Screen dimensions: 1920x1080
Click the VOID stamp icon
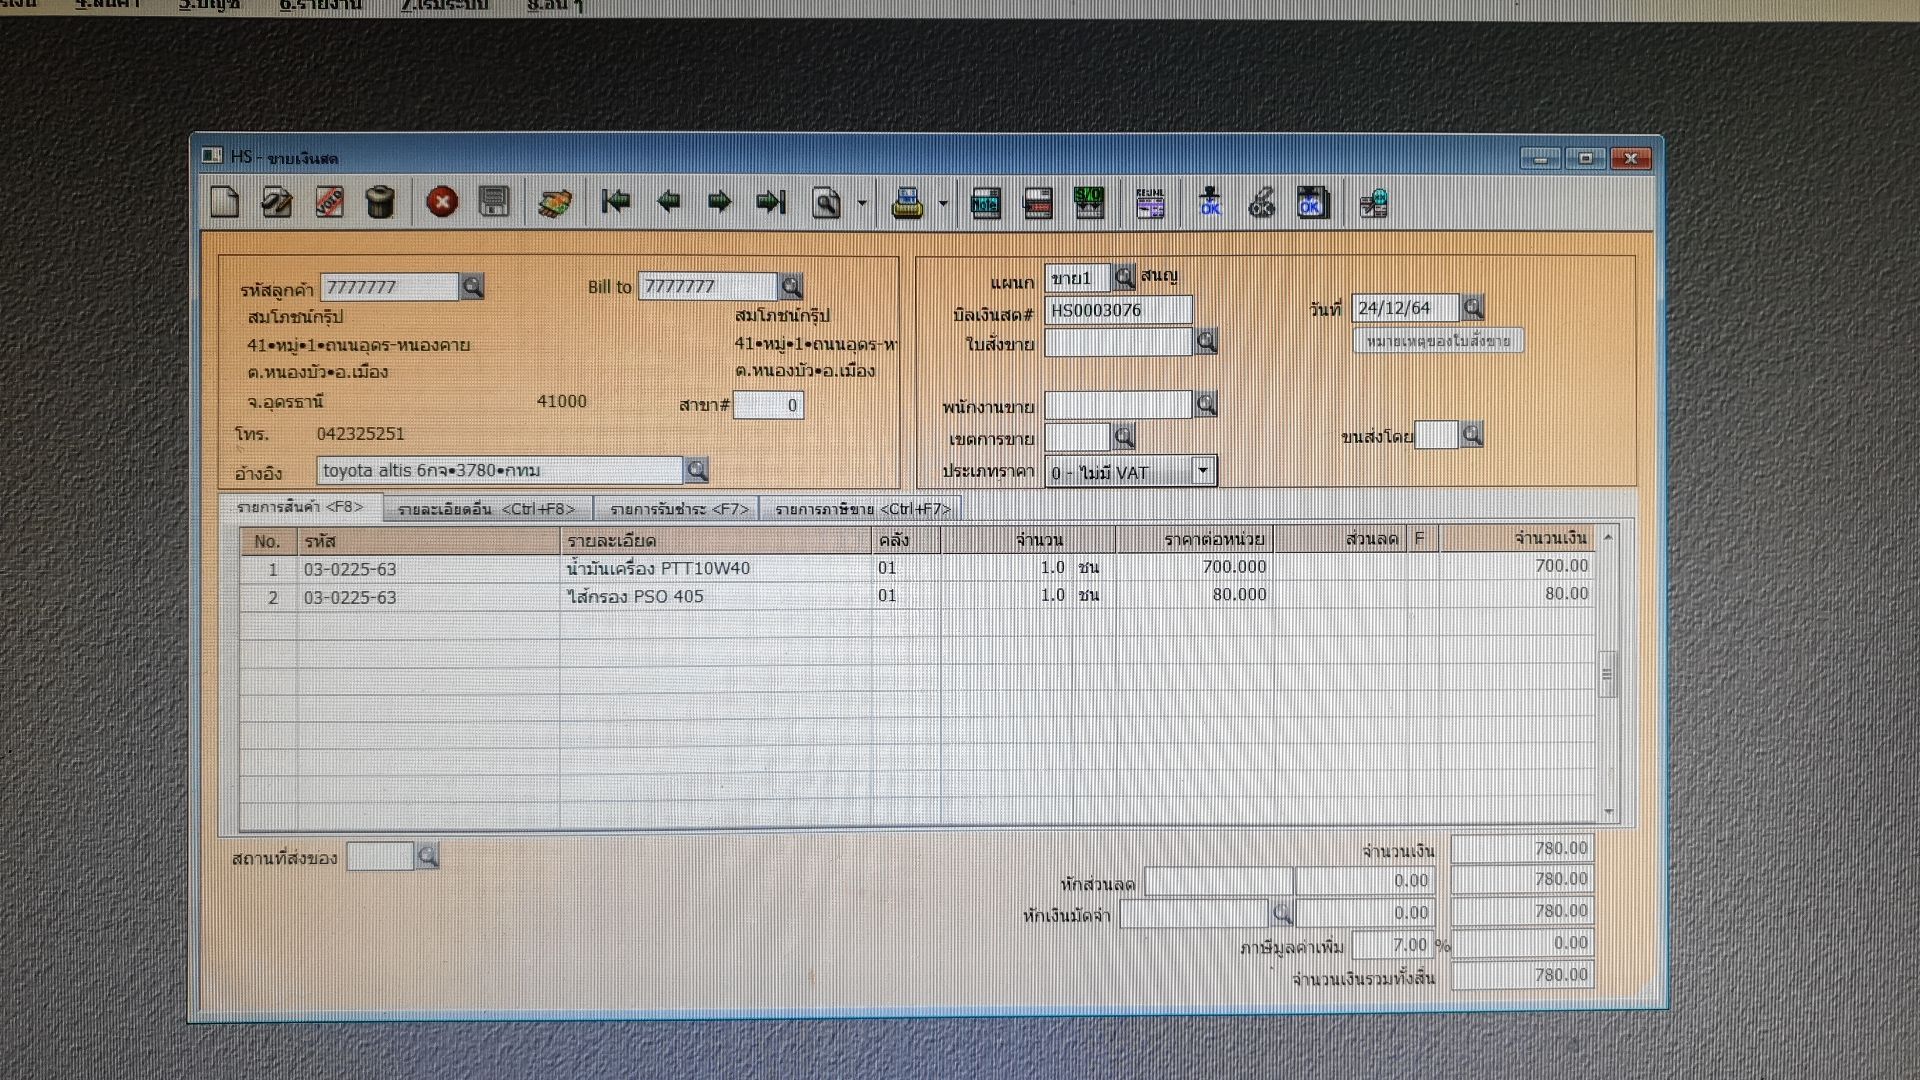click(329, 202)
